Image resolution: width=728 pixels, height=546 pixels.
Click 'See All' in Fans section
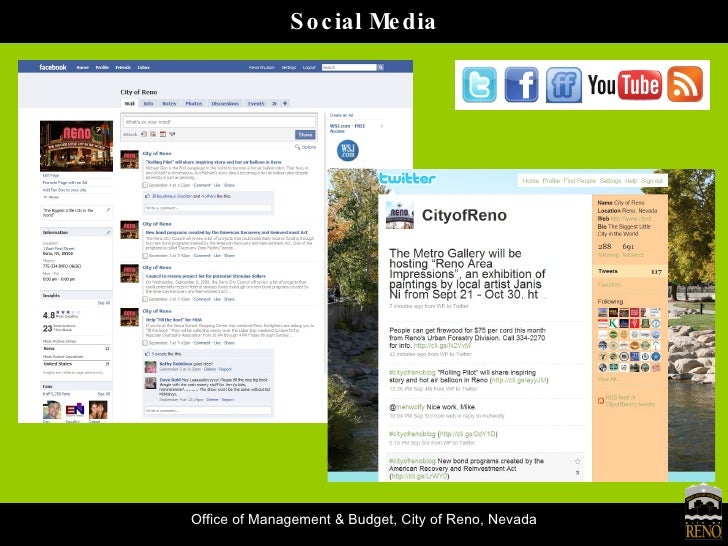104,394
